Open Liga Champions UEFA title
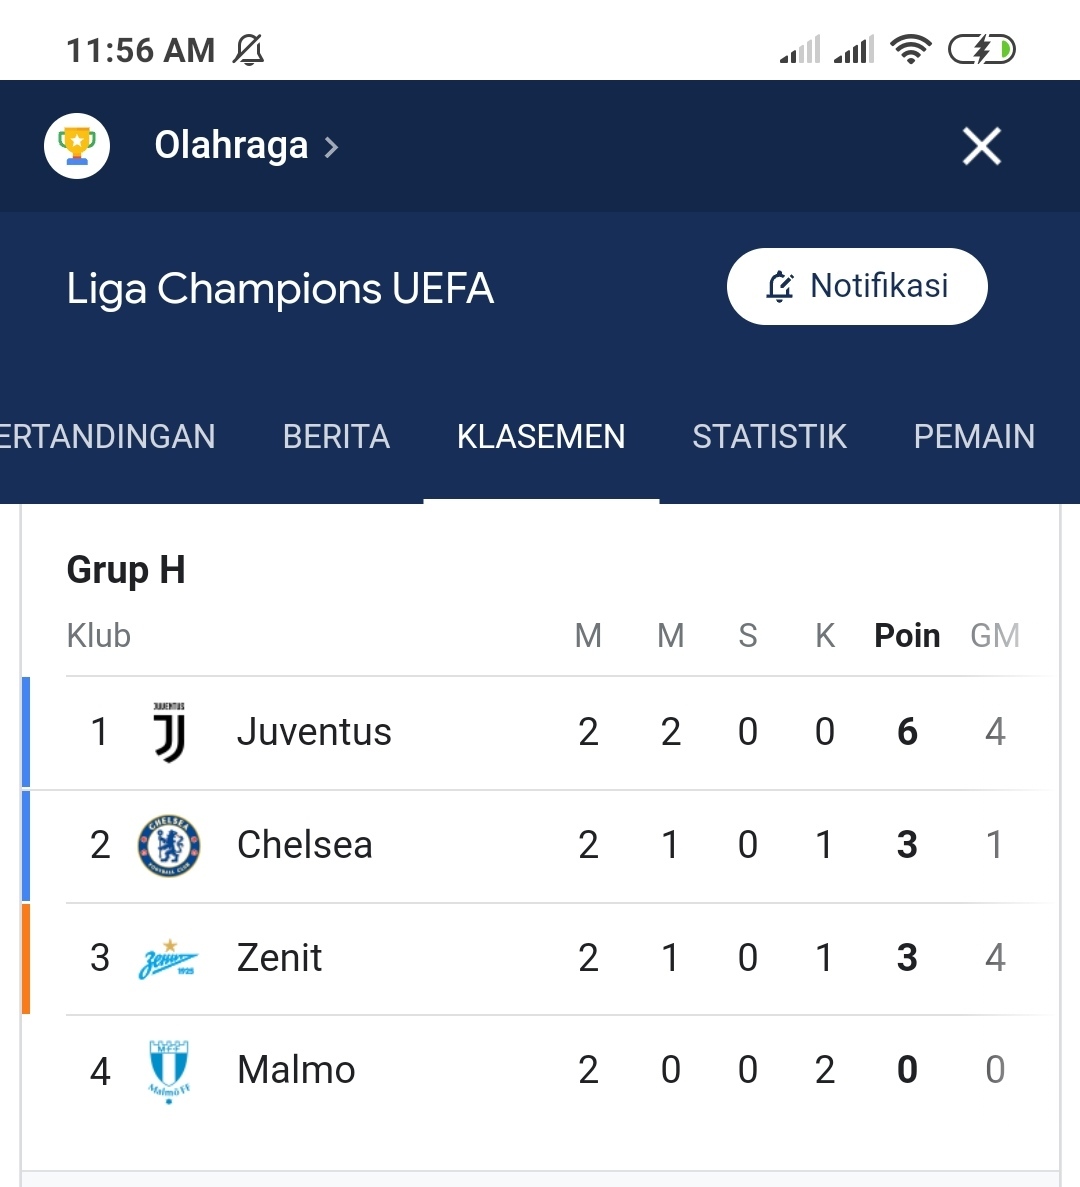The image size is (1080, 1187). coord(280,289)
